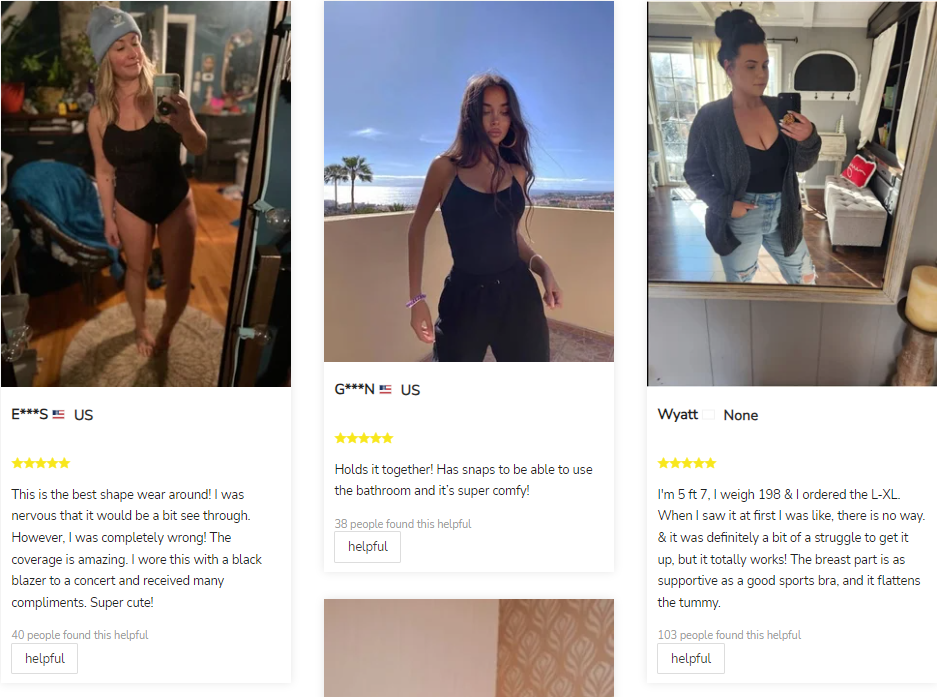Image resolution: width=937 pixels, height=697 pixels.
Task: Mark G***N's review as helpful
Action: tap(368, 546)
